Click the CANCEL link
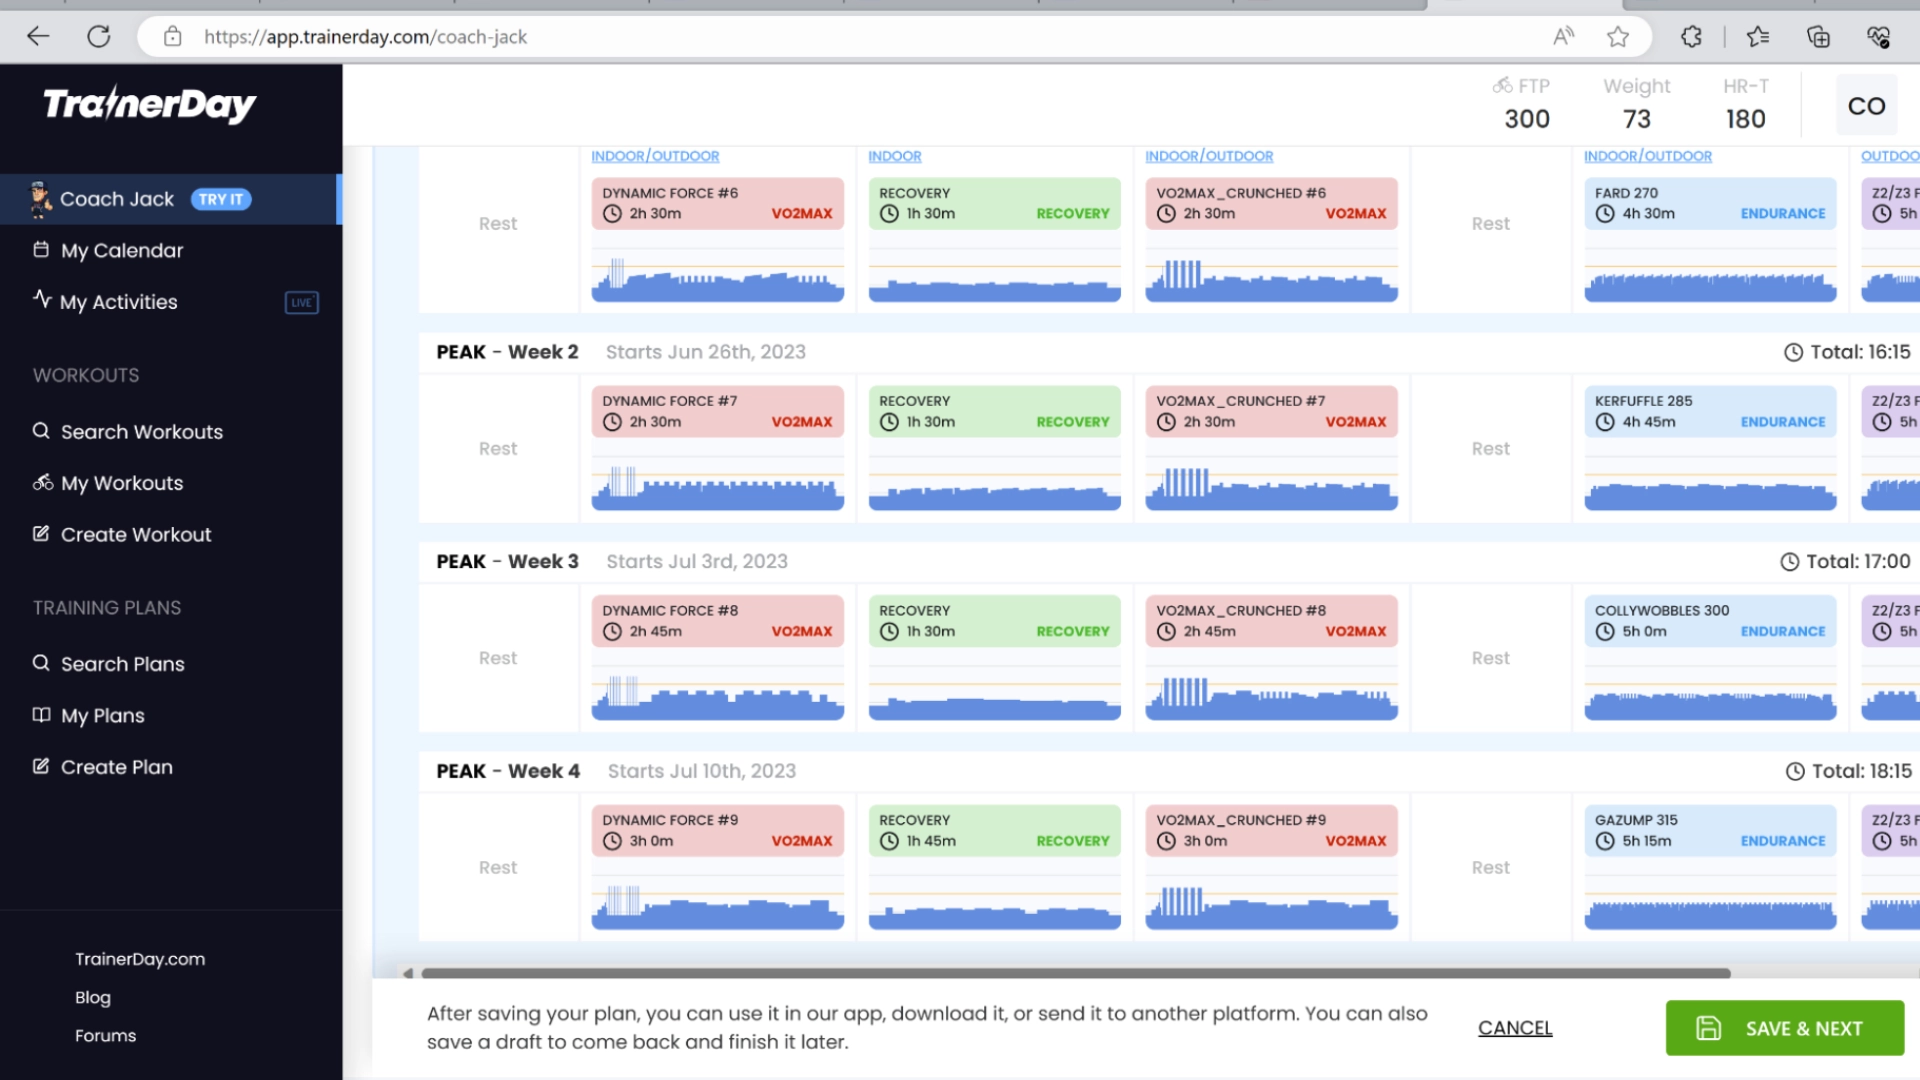 pyautogui.click(x=1515, y=1028)
